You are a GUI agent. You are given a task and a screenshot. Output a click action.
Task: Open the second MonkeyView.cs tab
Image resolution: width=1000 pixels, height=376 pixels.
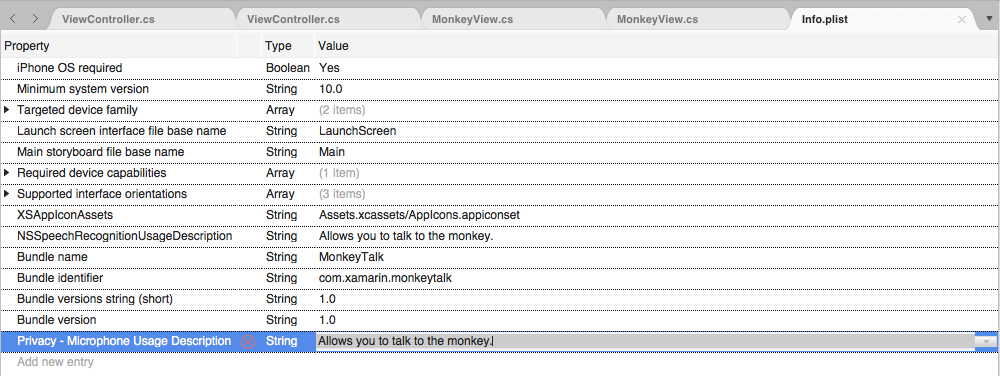(x=658, y=19)
